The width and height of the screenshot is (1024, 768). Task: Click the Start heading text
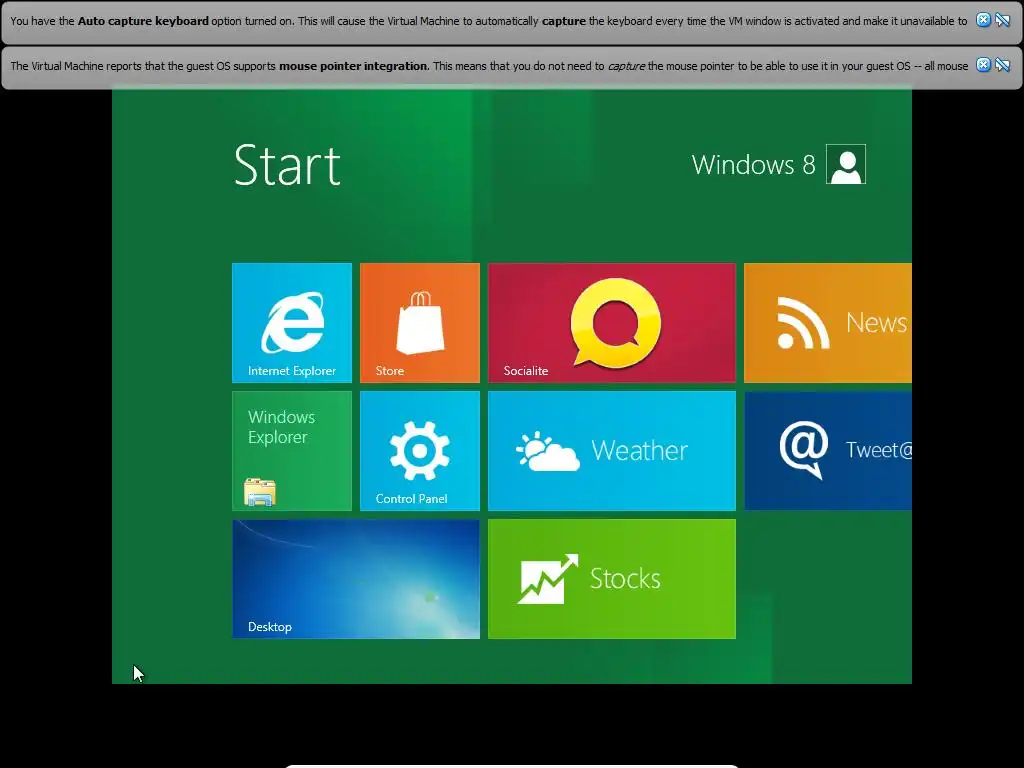[287, 165]
